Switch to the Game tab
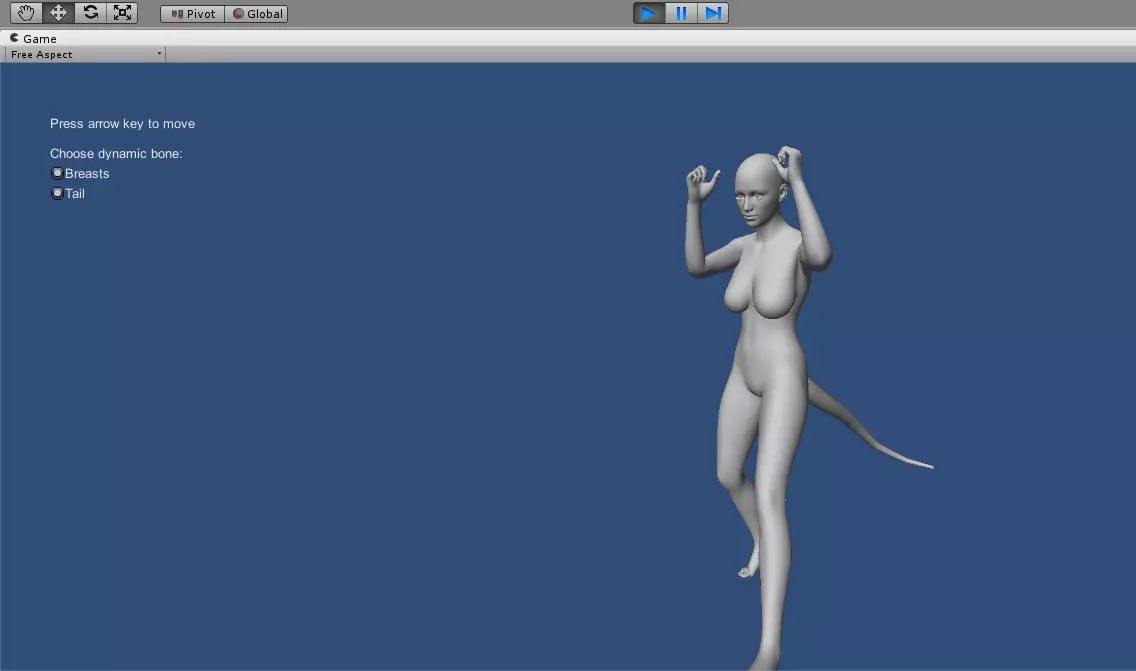The image size is (1136, 671). [x=40, y=38]
